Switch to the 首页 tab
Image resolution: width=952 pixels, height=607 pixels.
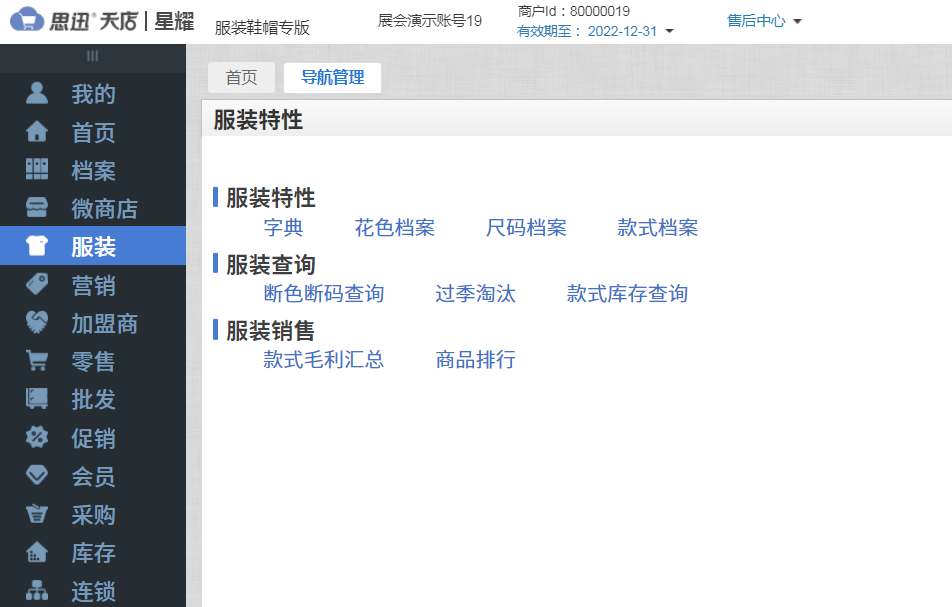point(241,77)
